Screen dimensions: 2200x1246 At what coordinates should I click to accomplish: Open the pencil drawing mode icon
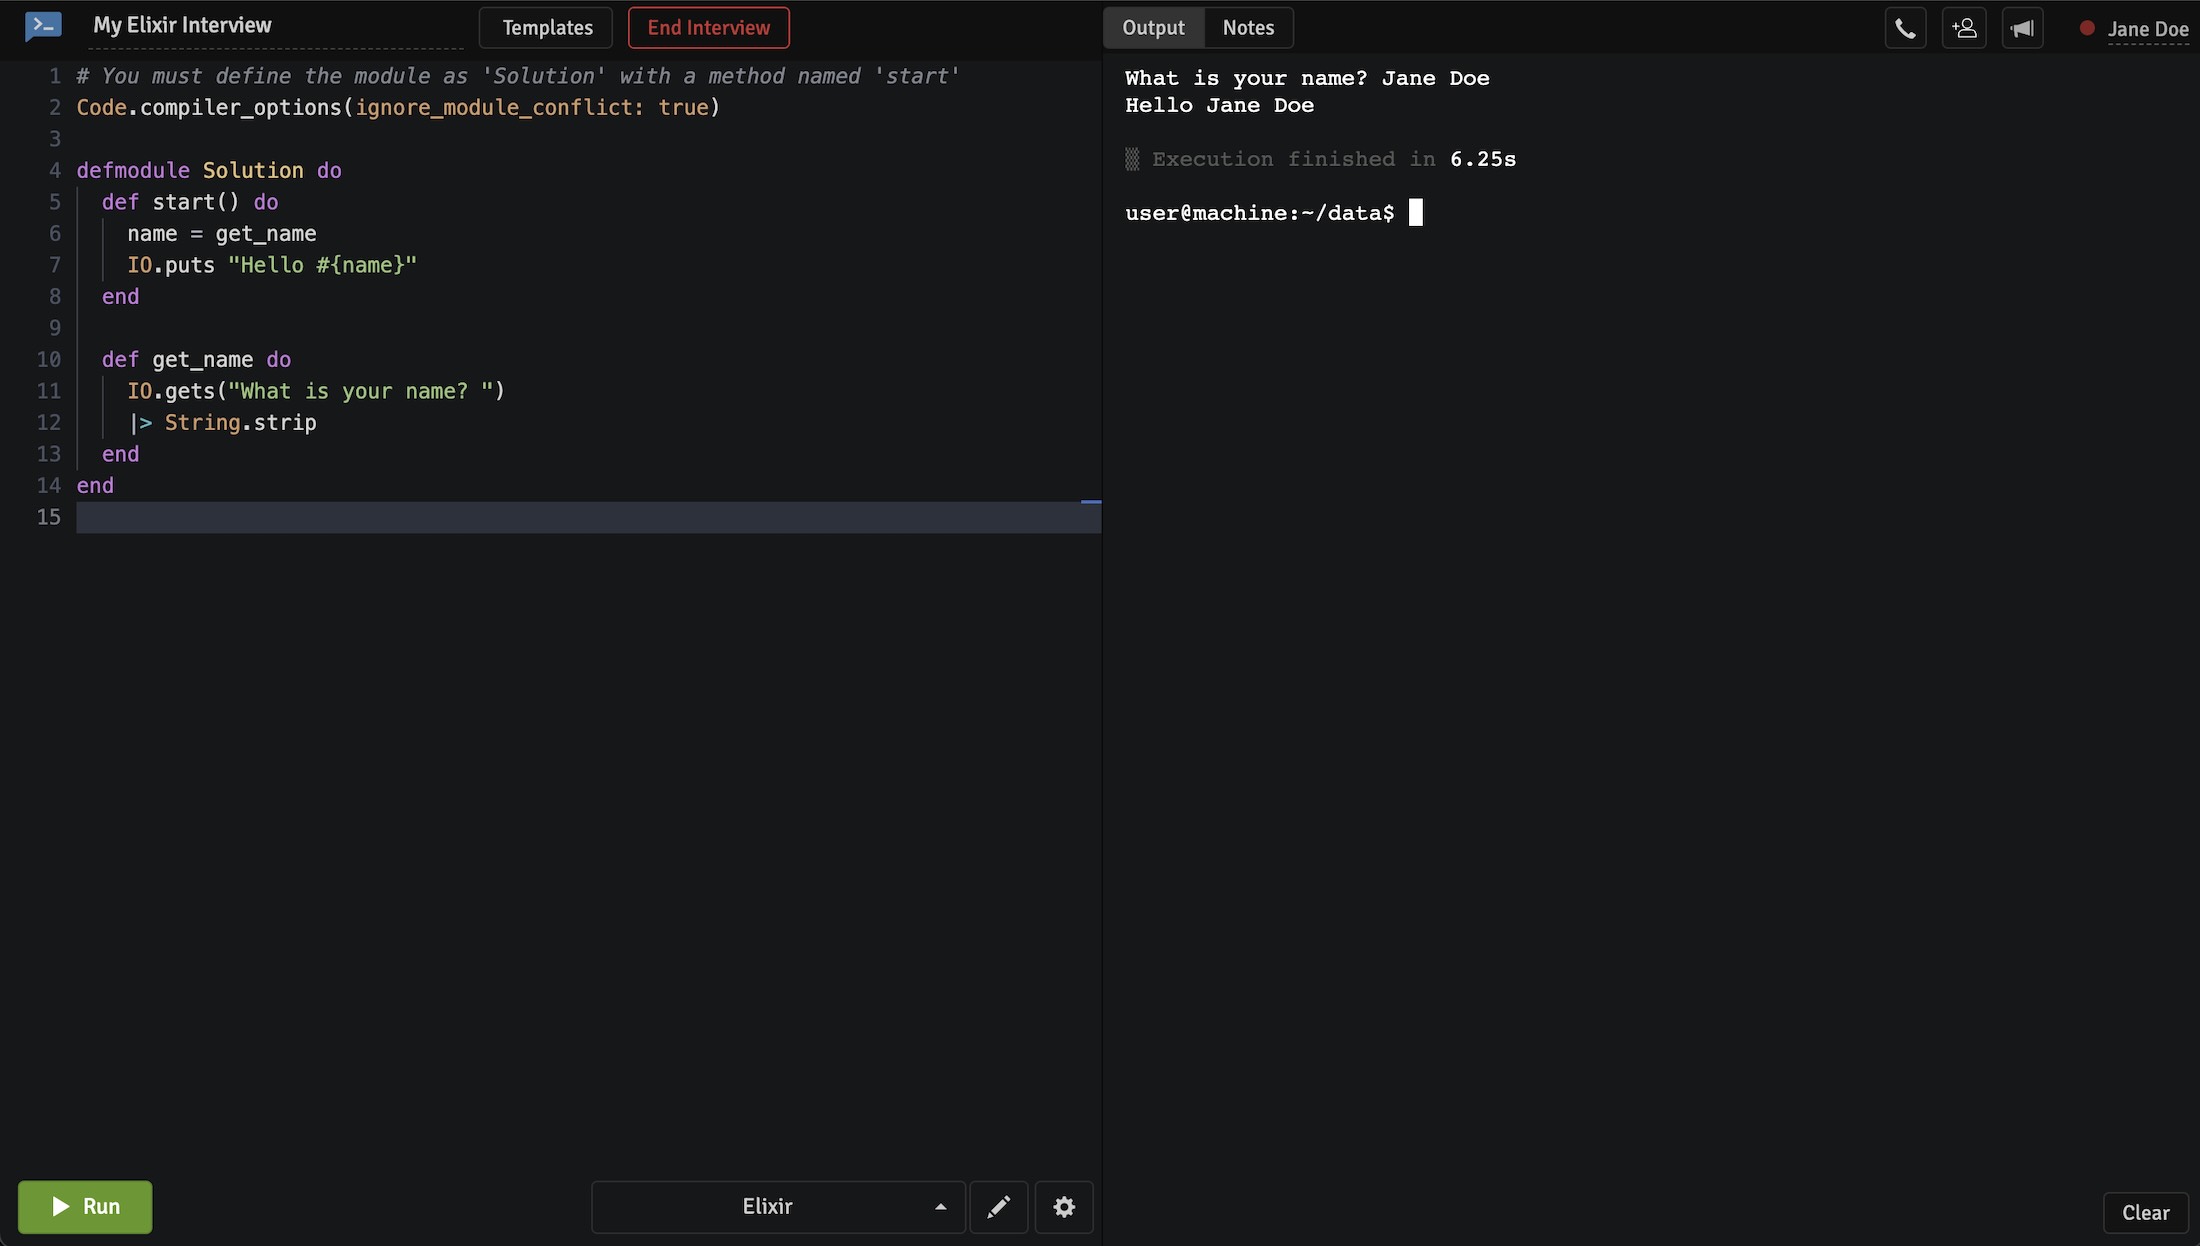point(998,1207)
